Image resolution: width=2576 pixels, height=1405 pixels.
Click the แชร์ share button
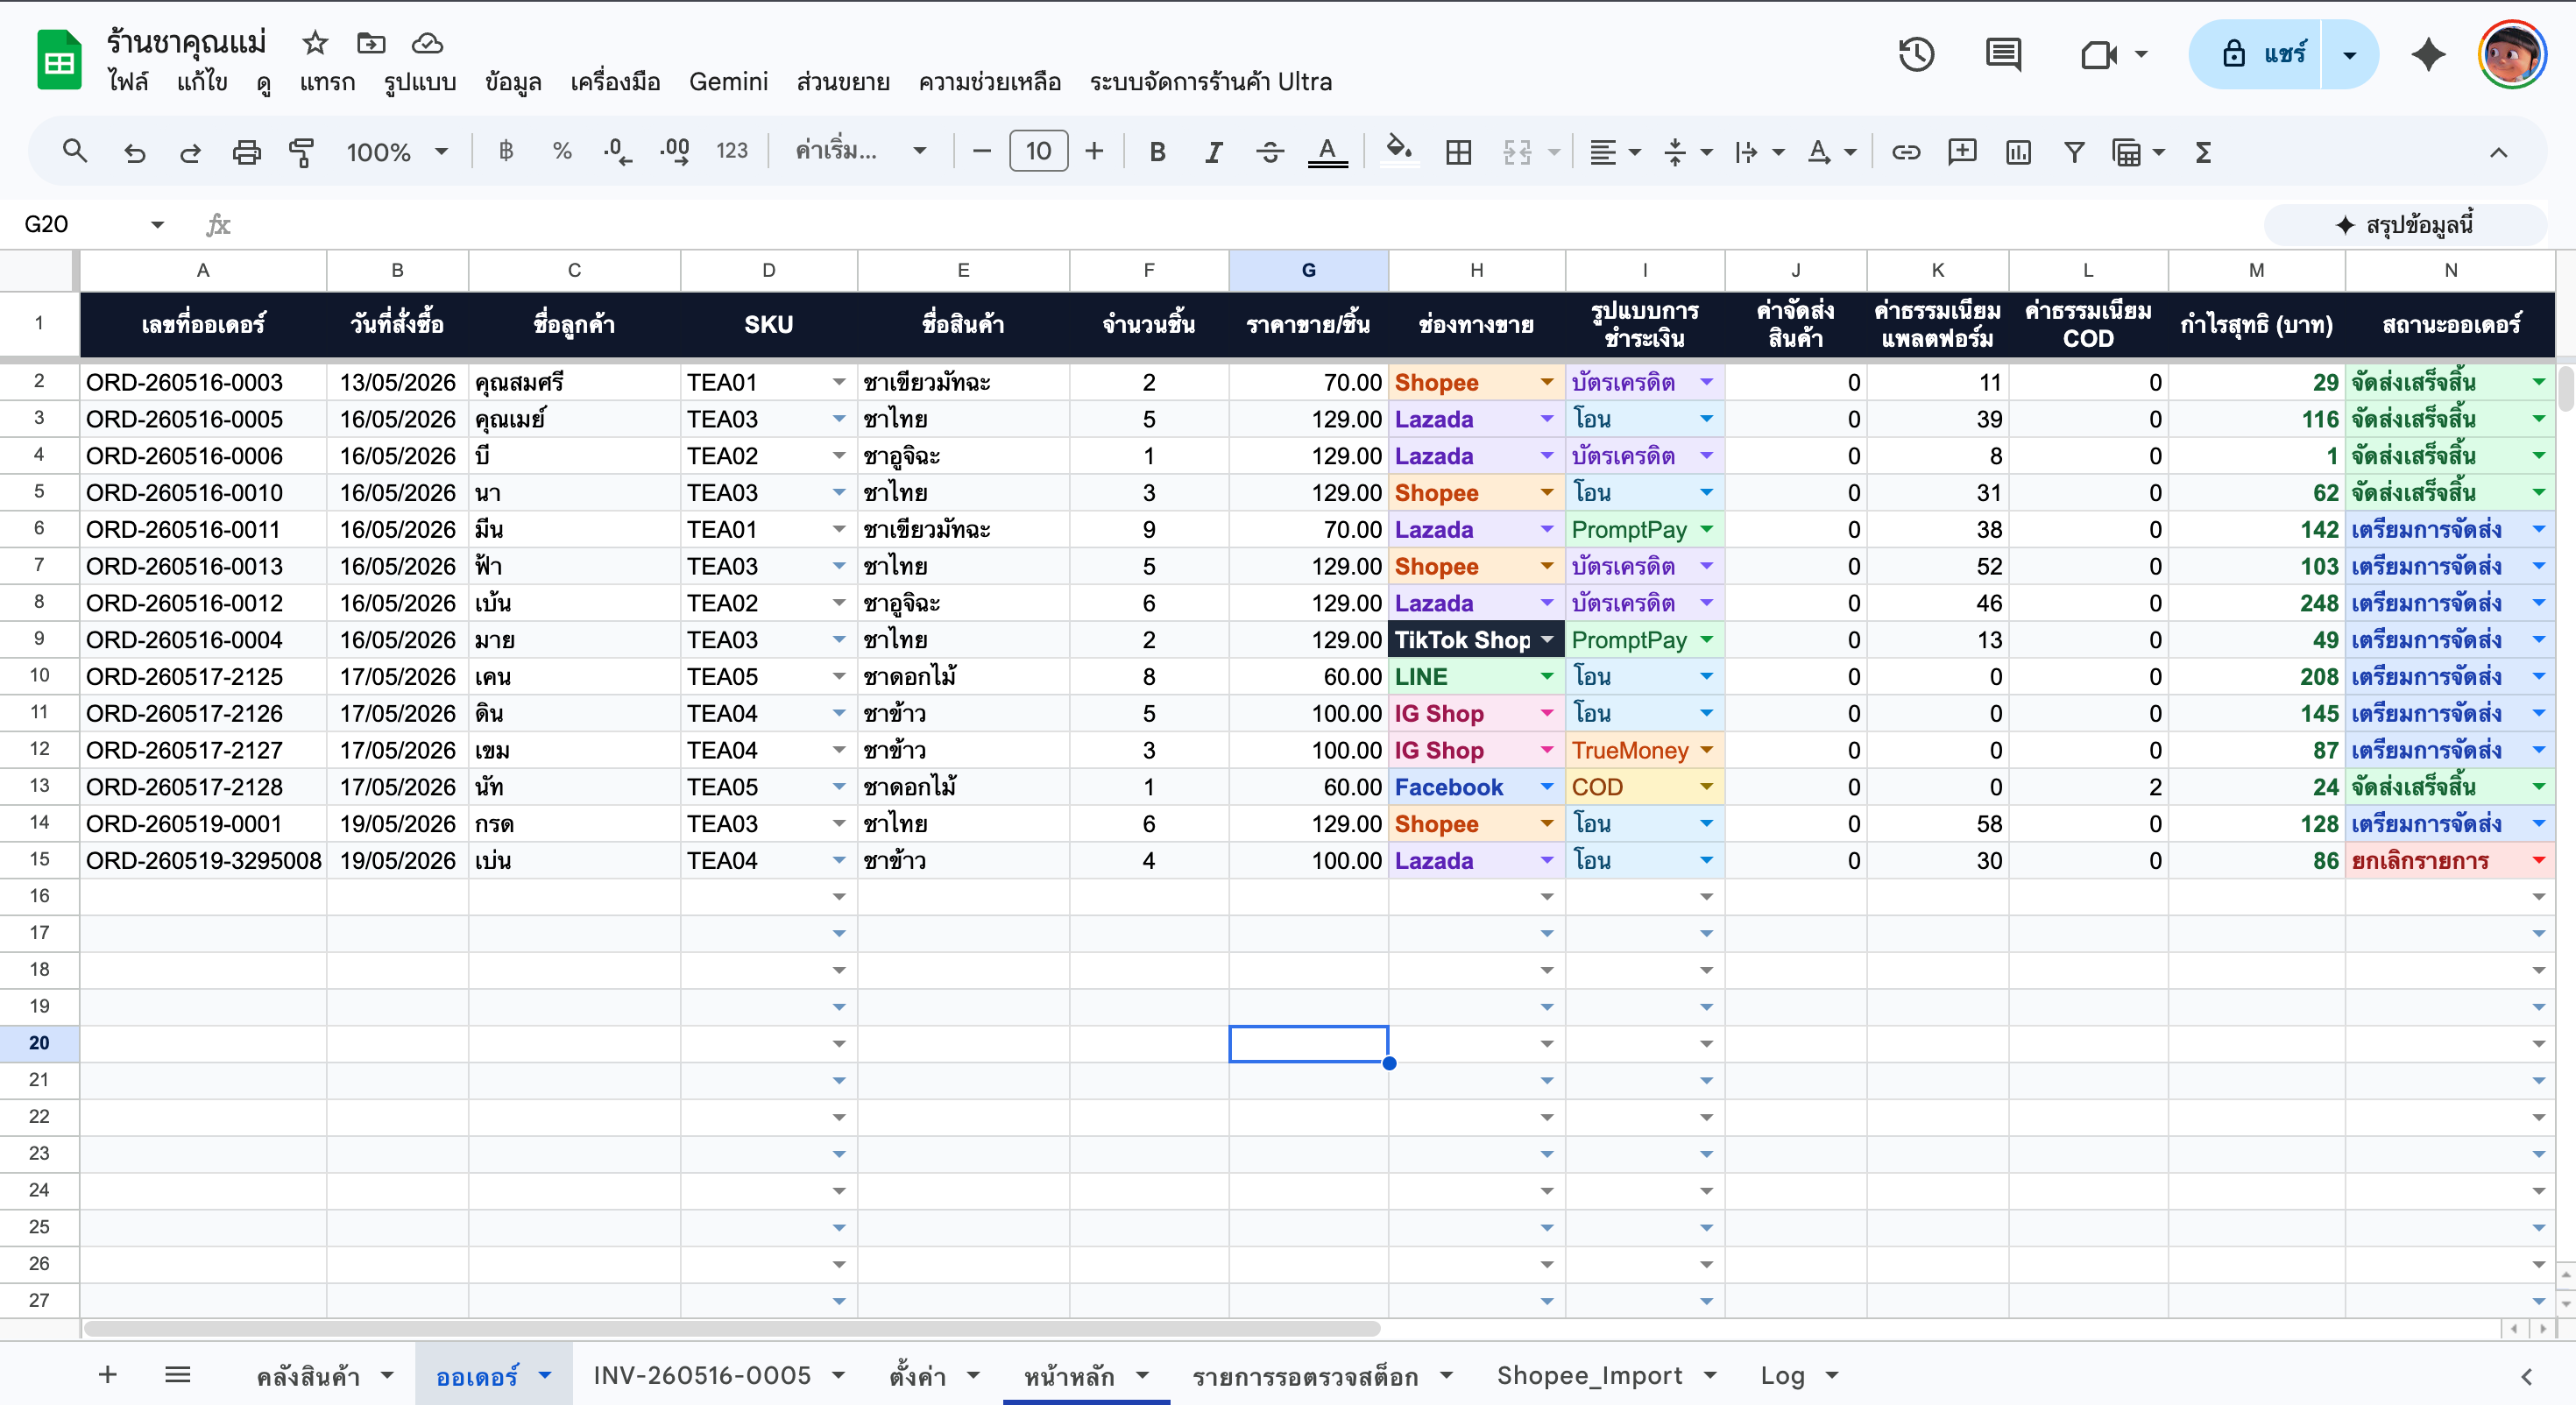[x=2256, y=54]
